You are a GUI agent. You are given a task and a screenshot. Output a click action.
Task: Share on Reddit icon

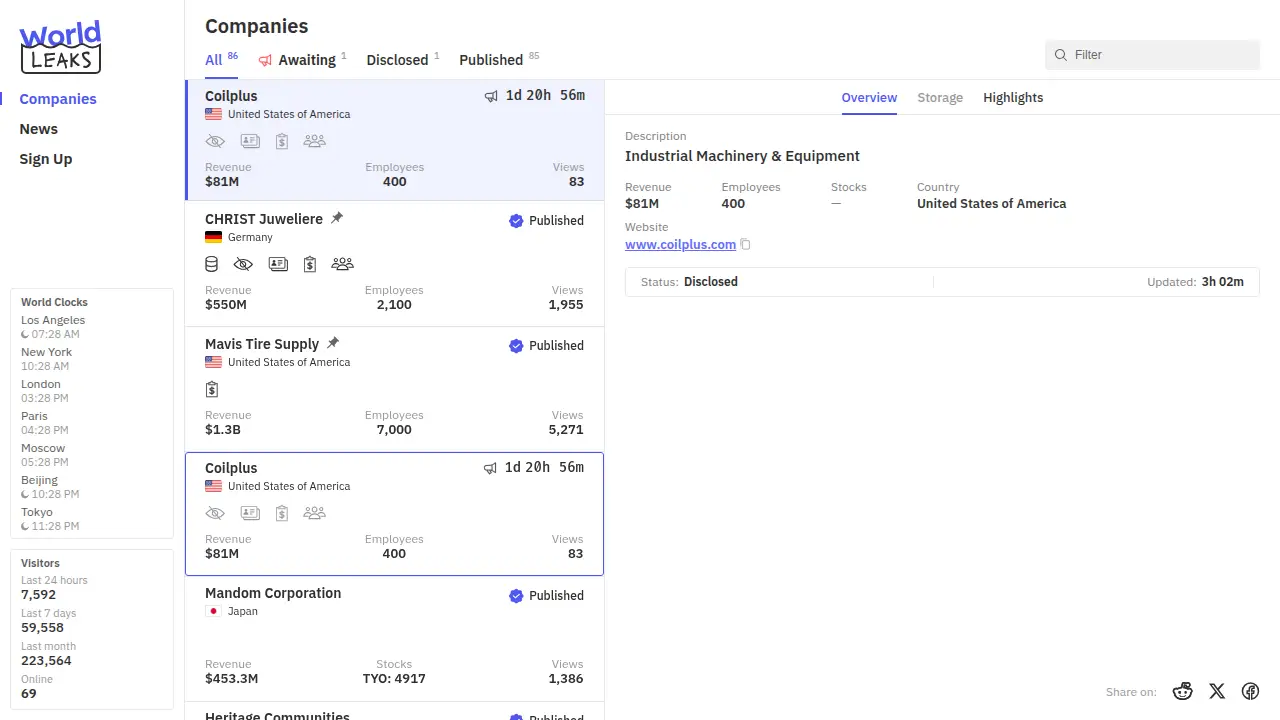pos(1183,691)
